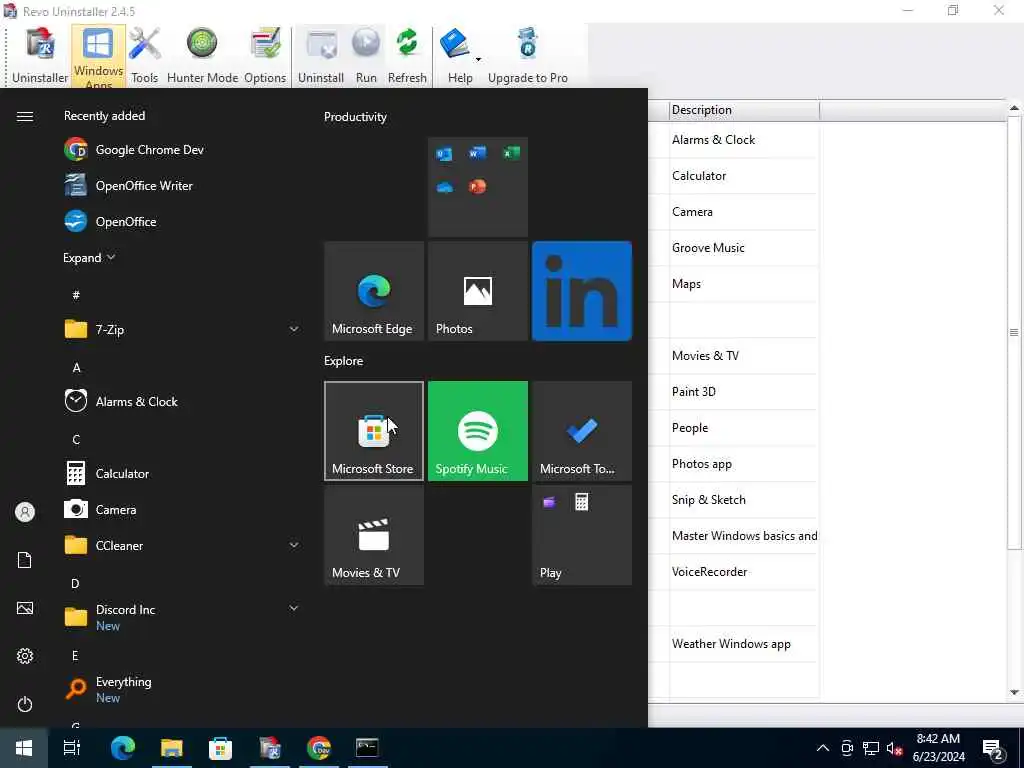Image resolution: width=1024 pixels, height=768 pixels.
Task: Click the Productivity group heading
Action: point(355,117)
